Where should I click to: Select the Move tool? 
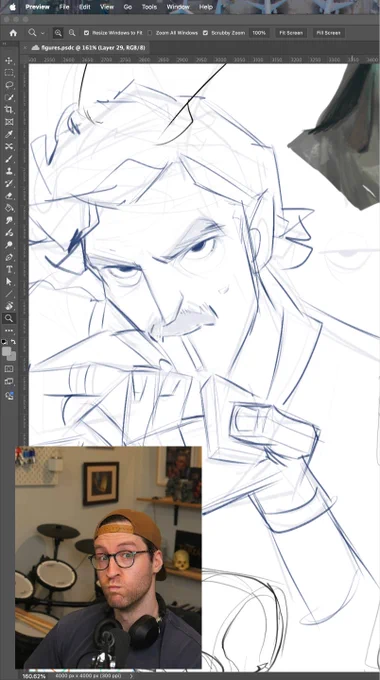tap(9, 61)
